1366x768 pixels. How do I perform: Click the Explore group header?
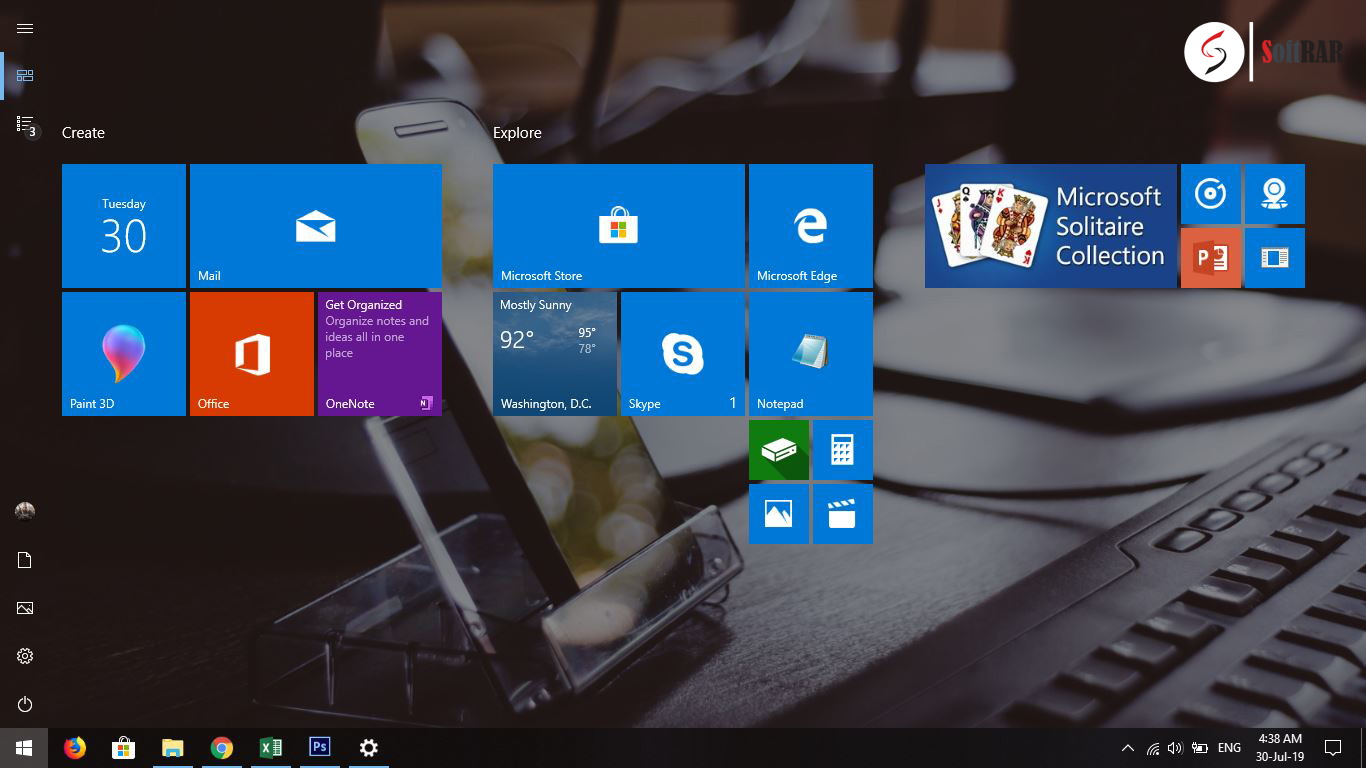[x=517, y=133]
